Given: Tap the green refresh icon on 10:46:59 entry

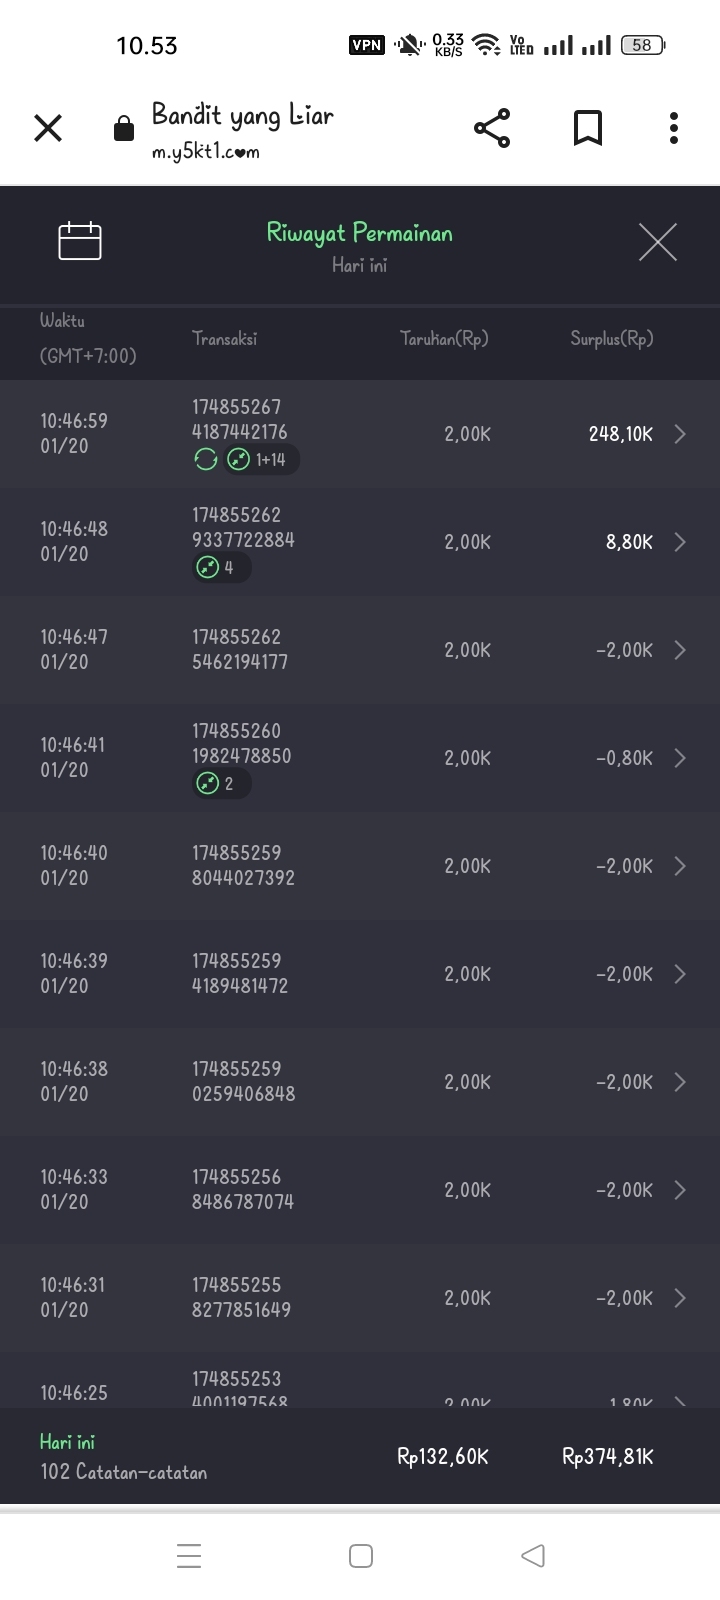Looking at the screenshot, I should point(206,460).
